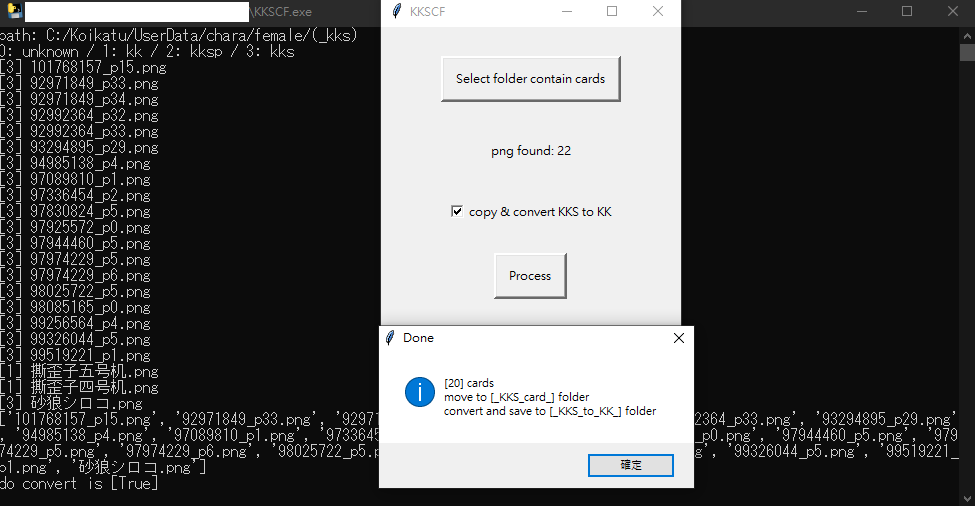
Task: Click the feather icon in Done dialog title
Action: [x=390, y=338]
